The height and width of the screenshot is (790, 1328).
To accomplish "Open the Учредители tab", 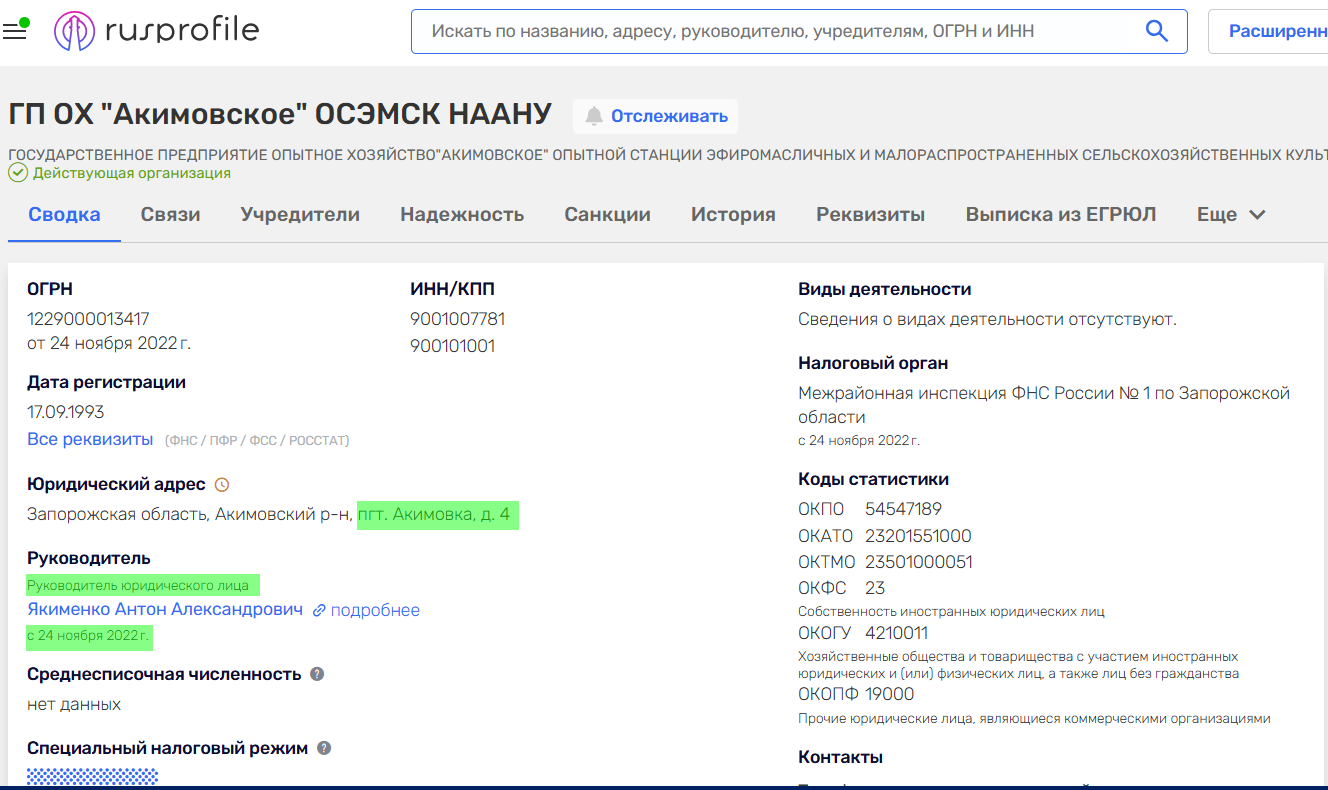I will (300, 214).
